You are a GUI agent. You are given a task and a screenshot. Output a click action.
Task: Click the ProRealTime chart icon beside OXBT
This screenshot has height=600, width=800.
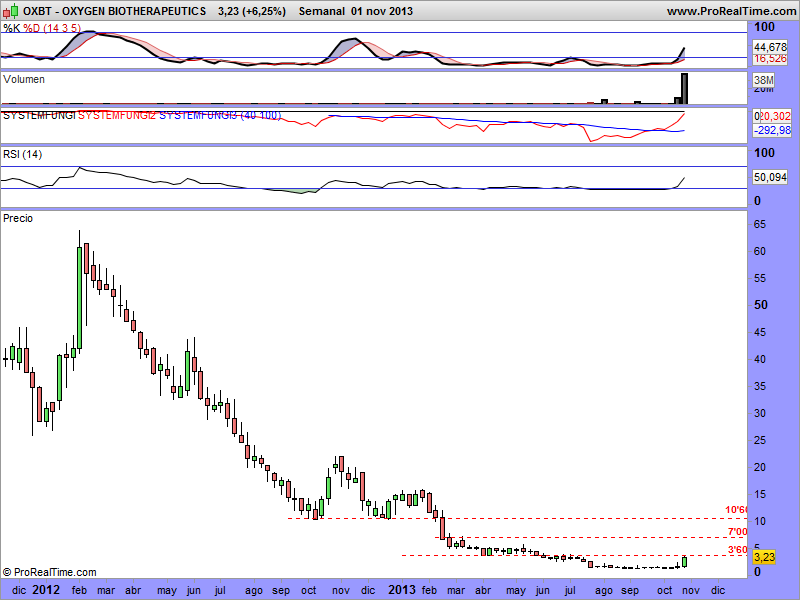point(10,11)
